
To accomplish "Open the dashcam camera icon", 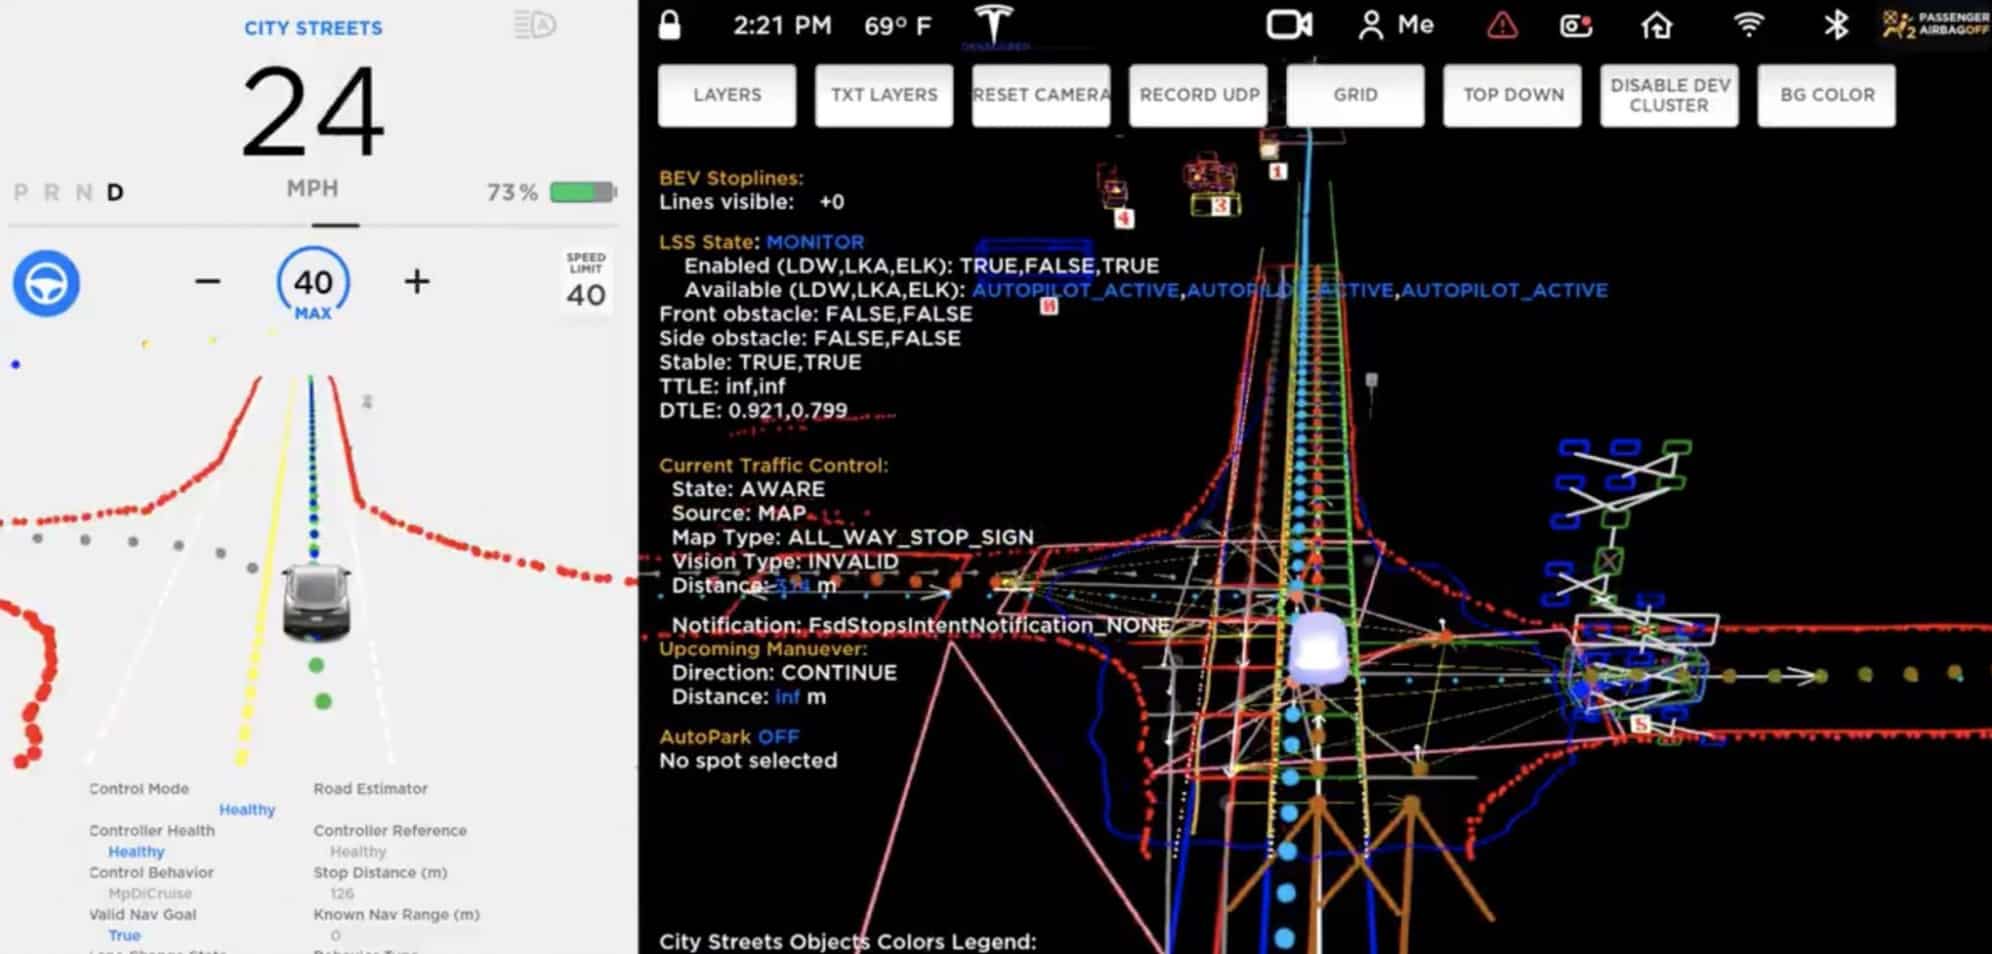I will click(1288, 25).
